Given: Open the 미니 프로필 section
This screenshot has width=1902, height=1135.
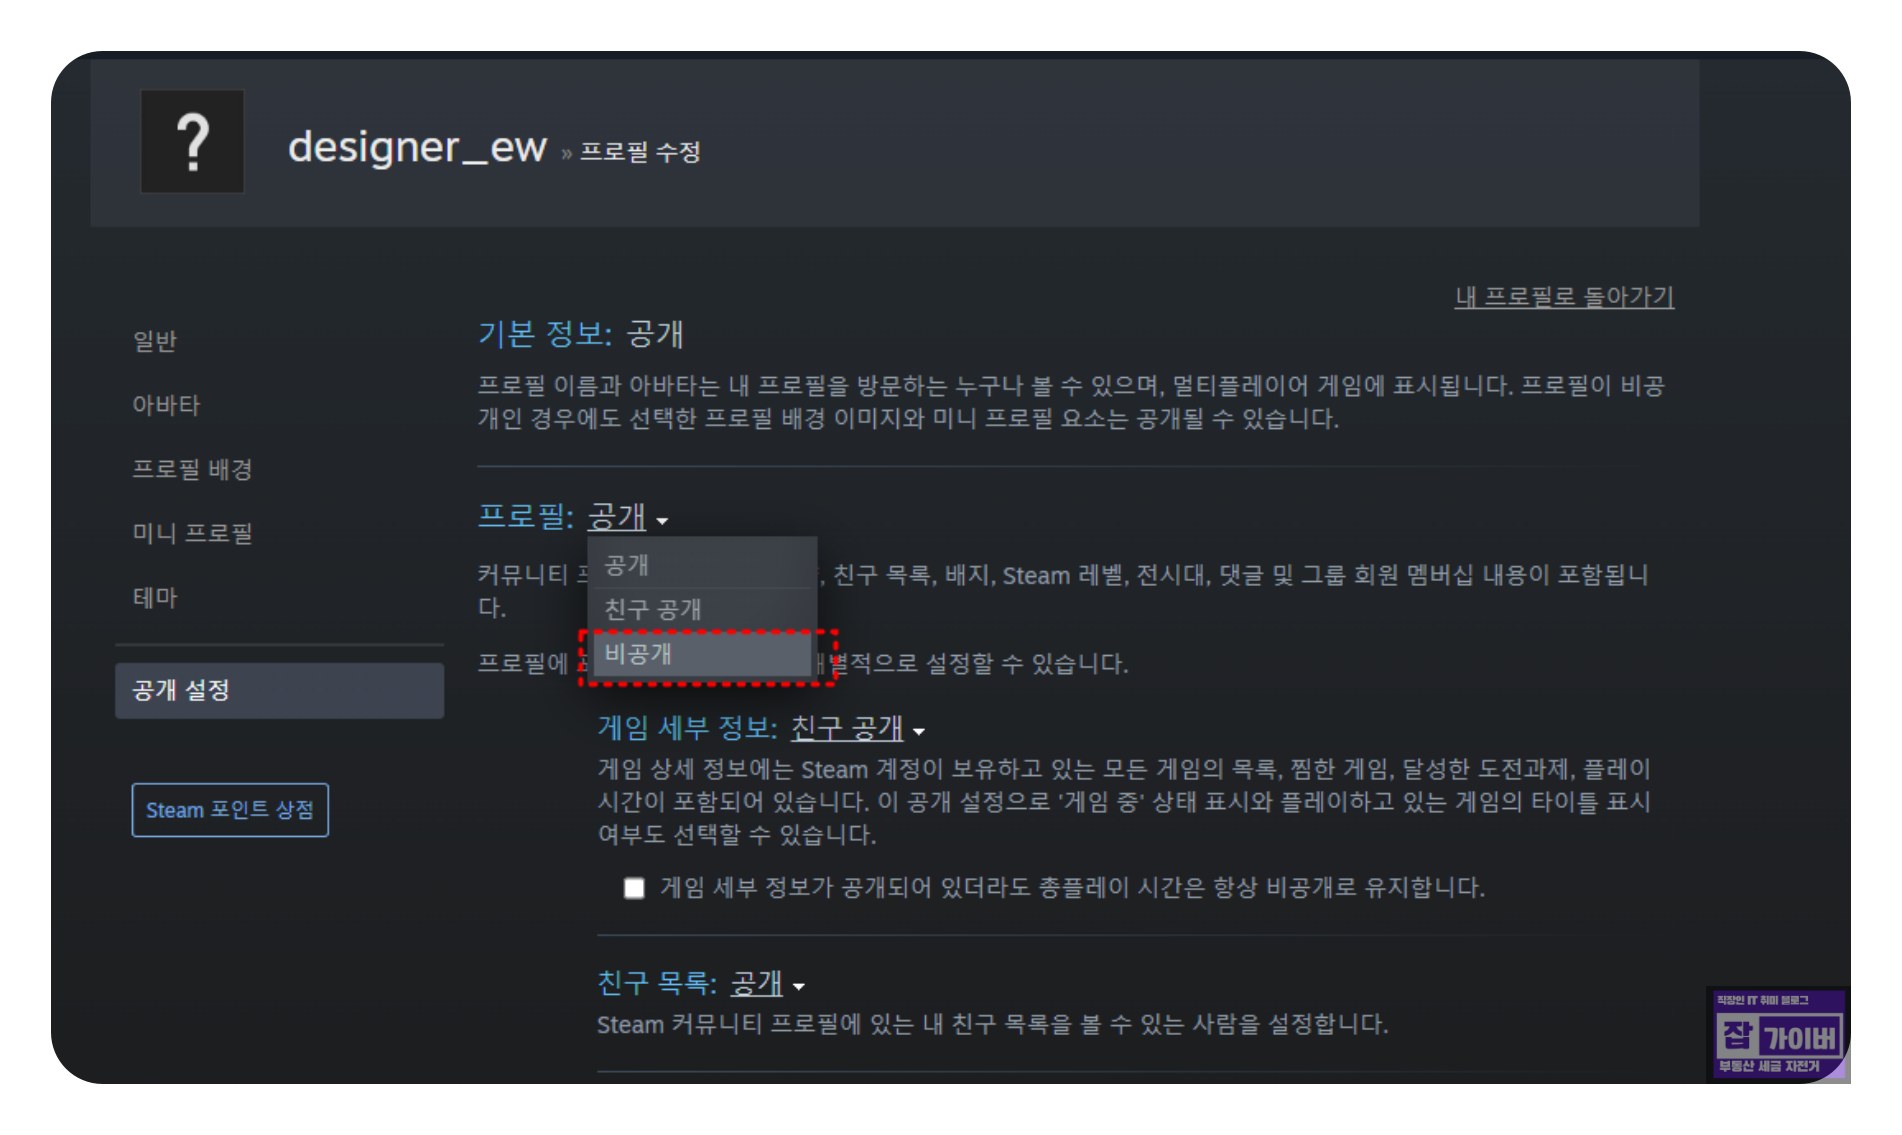Looking at the screenshot, I should click(192, 533).
